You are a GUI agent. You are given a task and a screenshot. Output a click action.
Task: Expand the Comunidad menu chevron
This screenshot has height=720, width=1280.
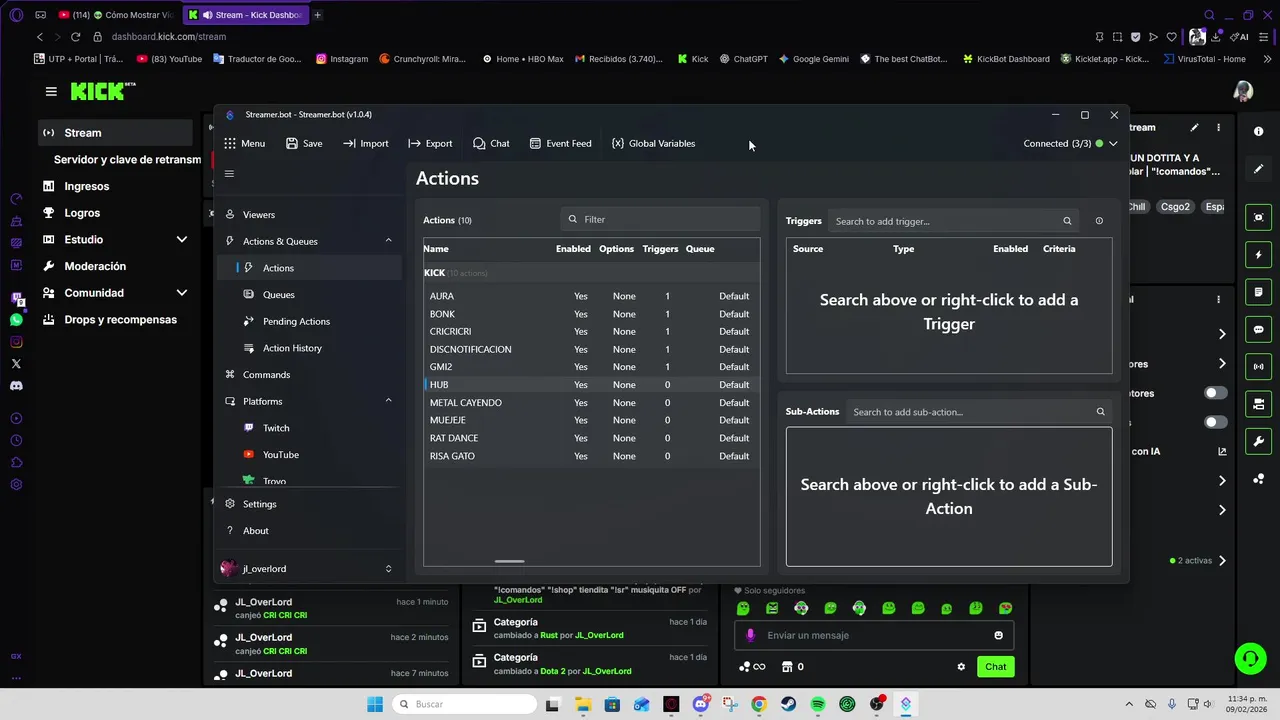pyautogui.click(x=182, y=293)
